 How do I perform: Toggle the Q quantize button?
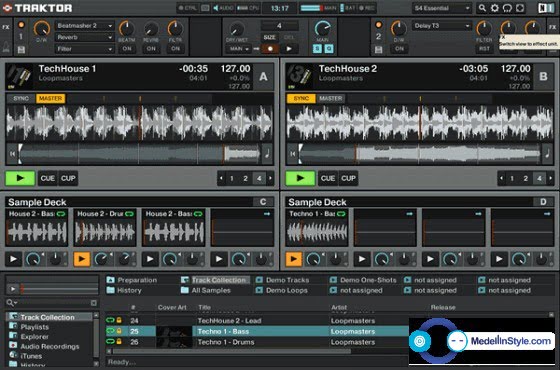tap(329, 49)
